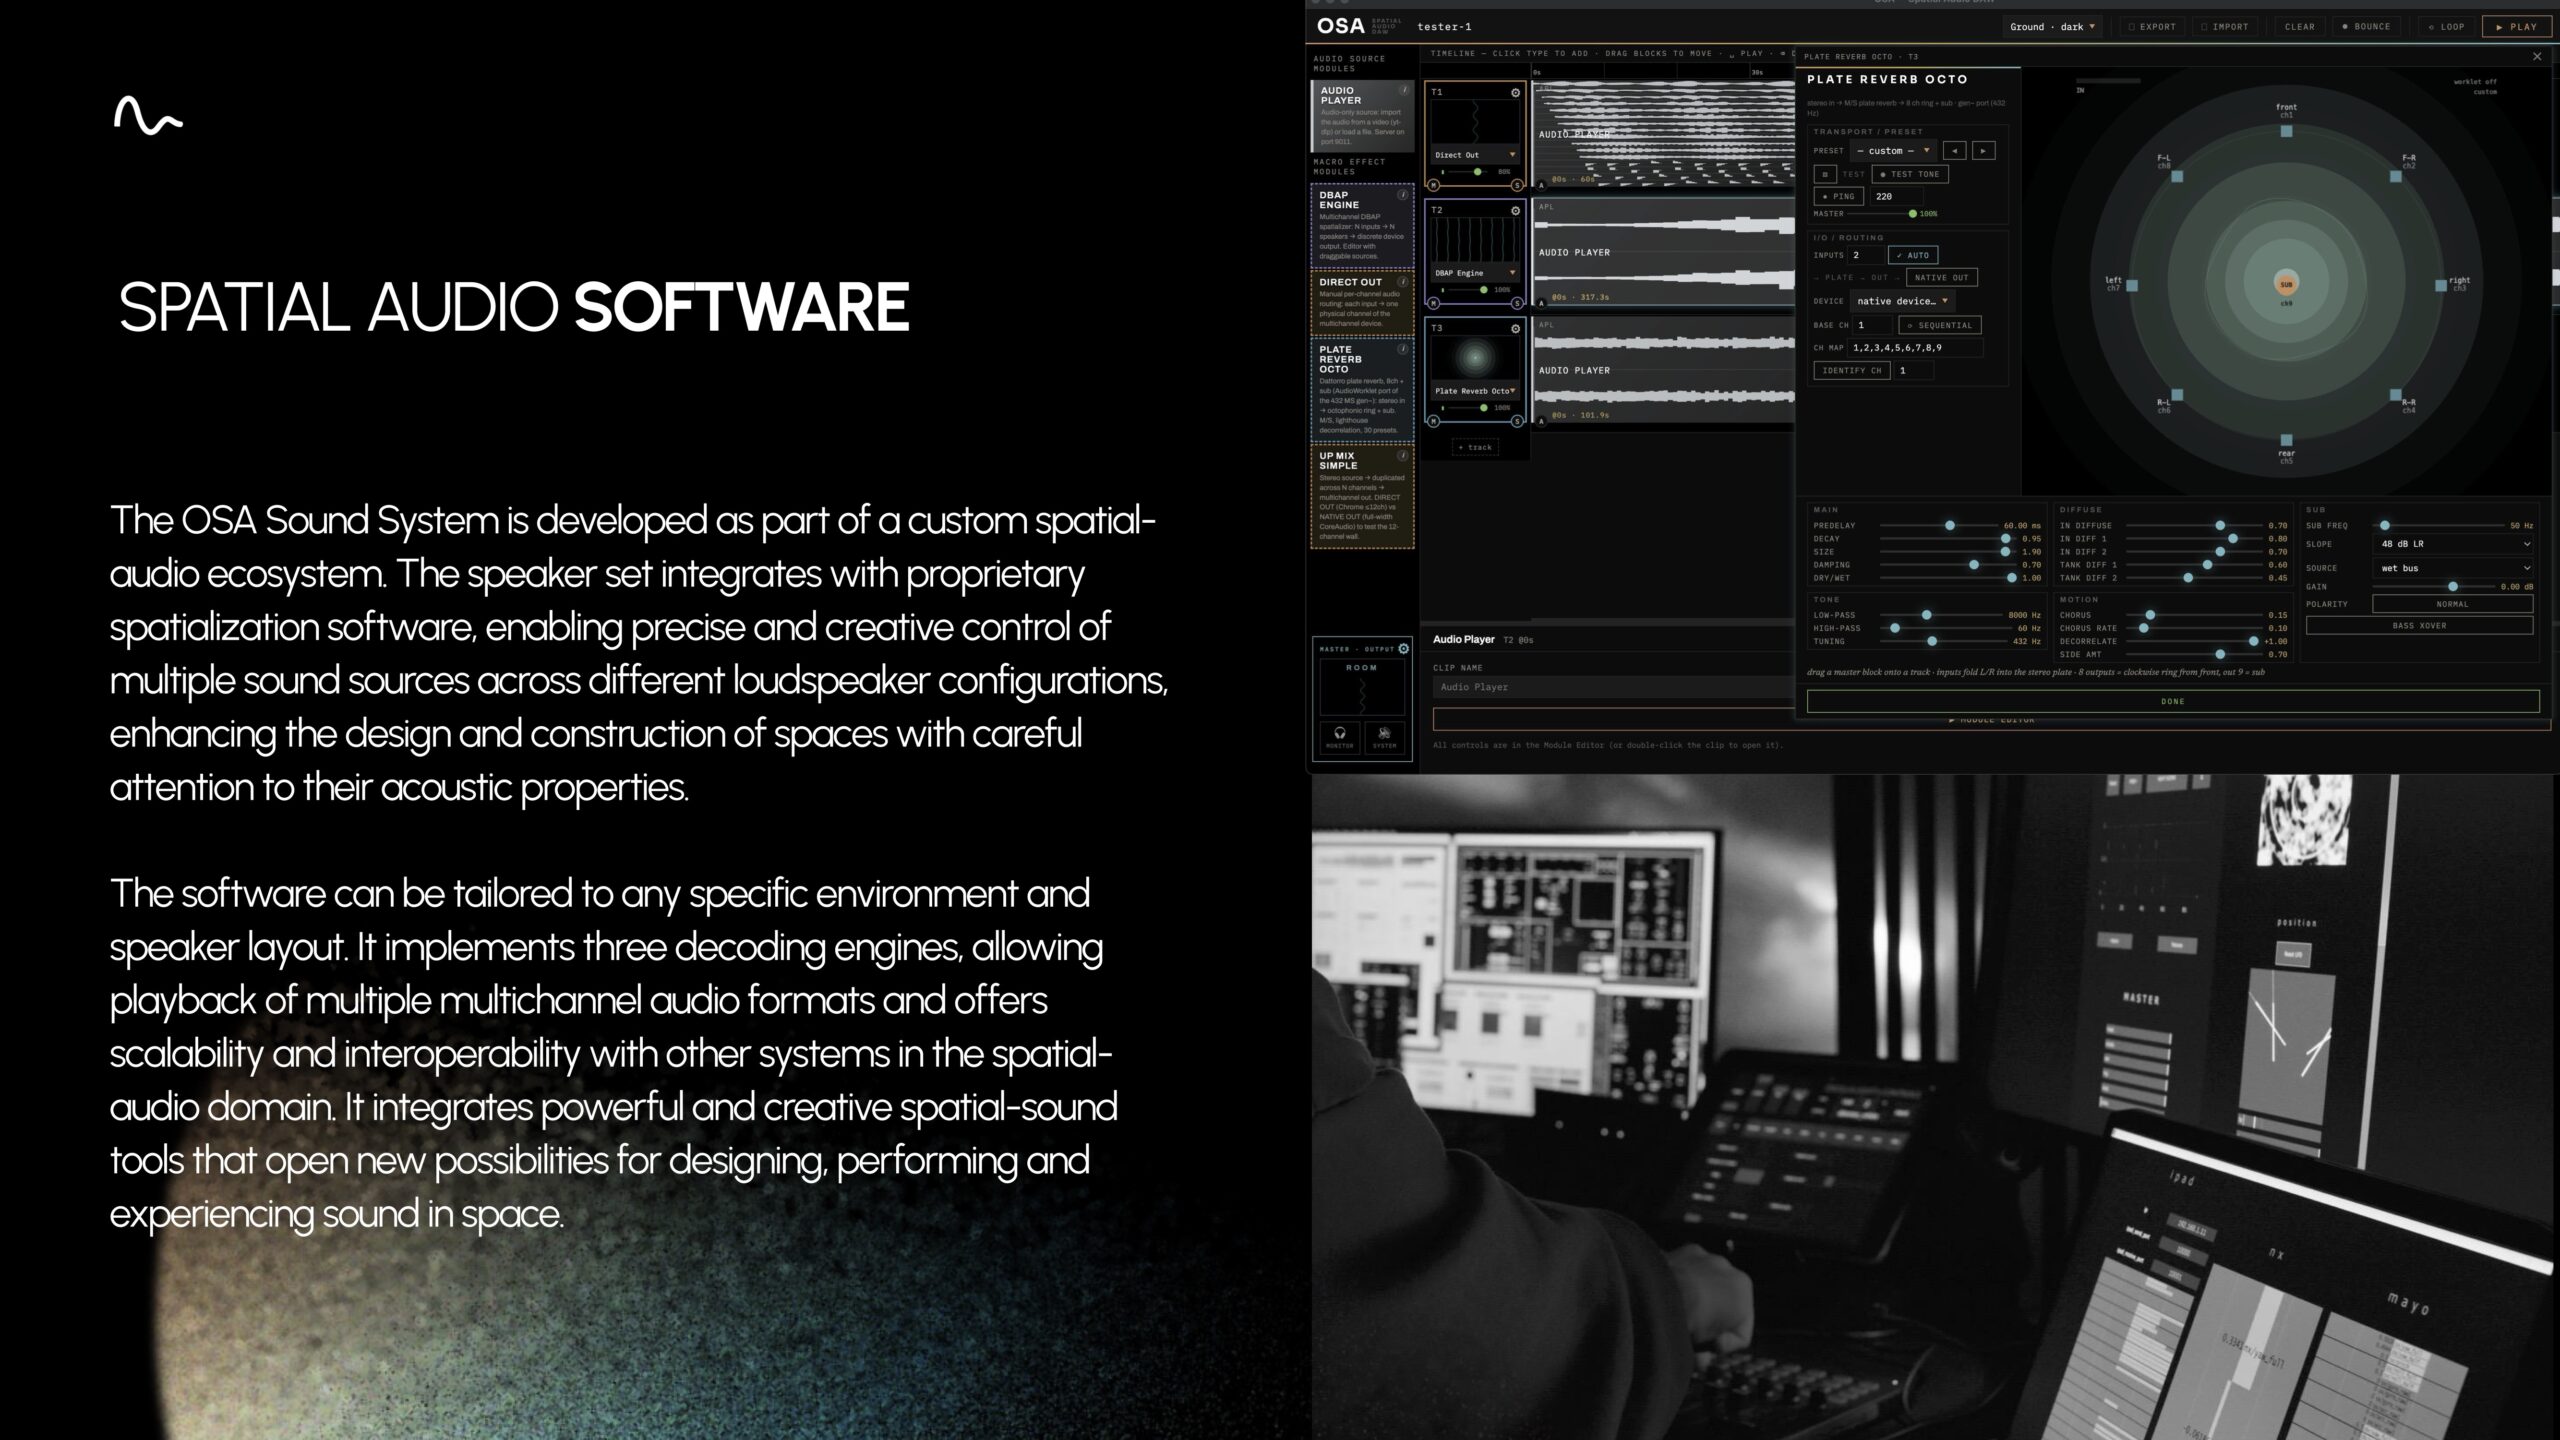This screenshot has width=2560, height=1440.
Task: Click the Clip Name input field
Action: tap(1612, 687)
